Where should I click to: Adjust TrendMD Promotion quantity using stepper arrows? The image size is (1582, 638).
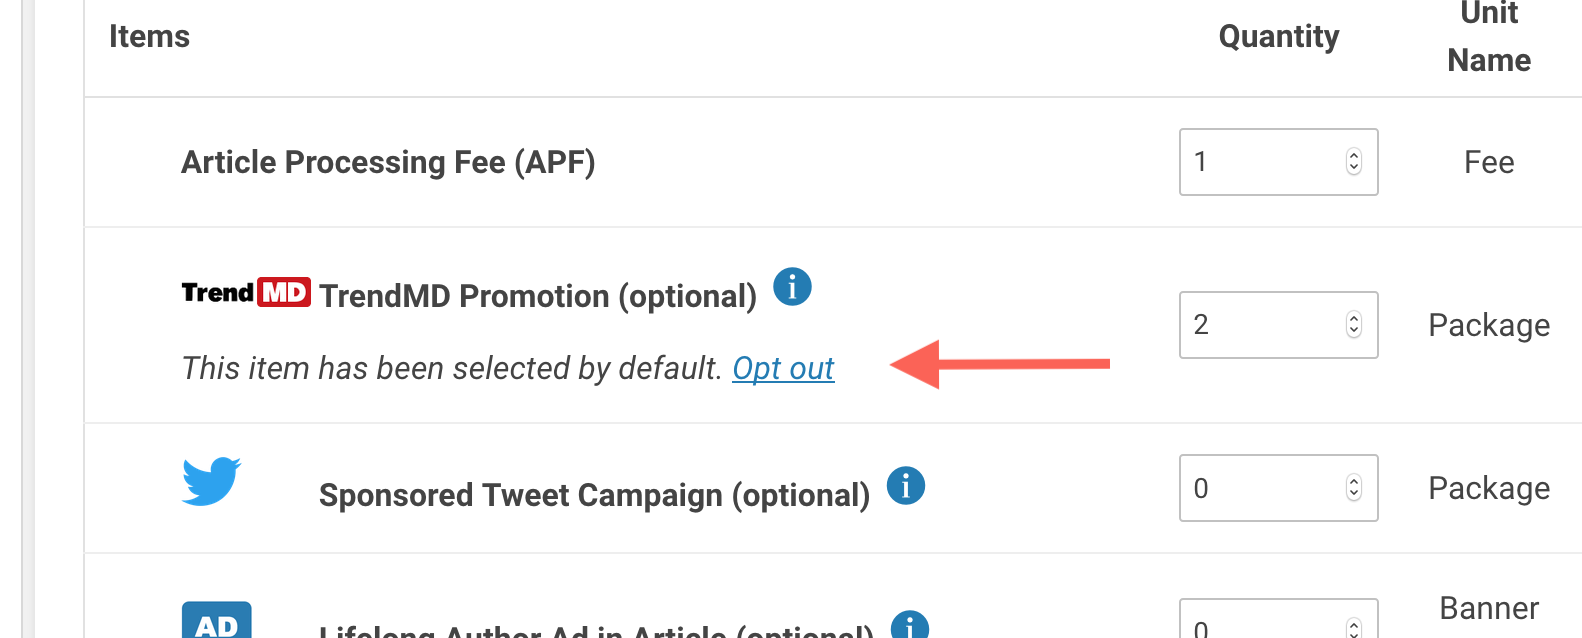click(1354, 325)
